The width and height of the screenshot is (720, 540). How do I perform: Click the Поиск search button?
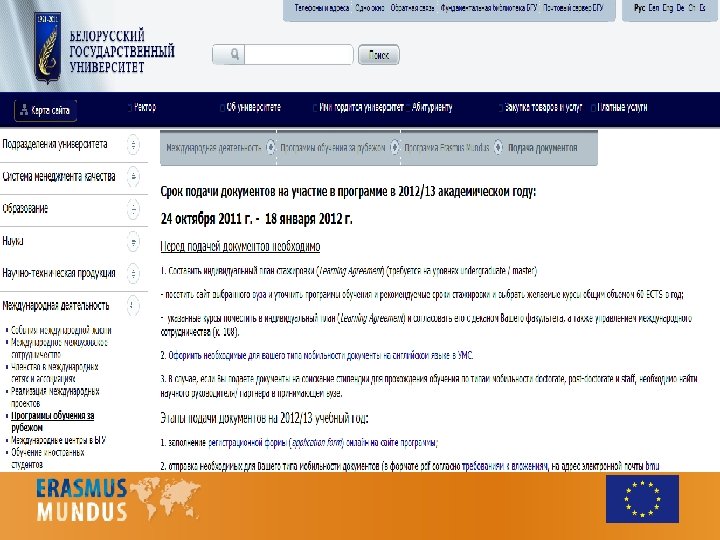[378, 55]
